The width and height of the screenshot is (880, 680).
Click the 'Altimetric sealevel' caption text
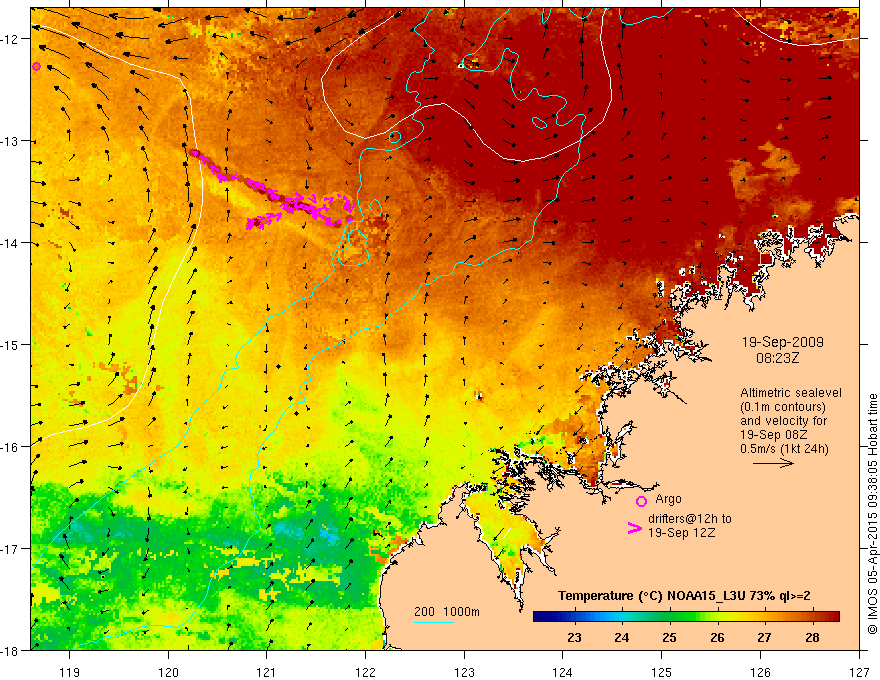pyautogui.click(x=791, y=393)
